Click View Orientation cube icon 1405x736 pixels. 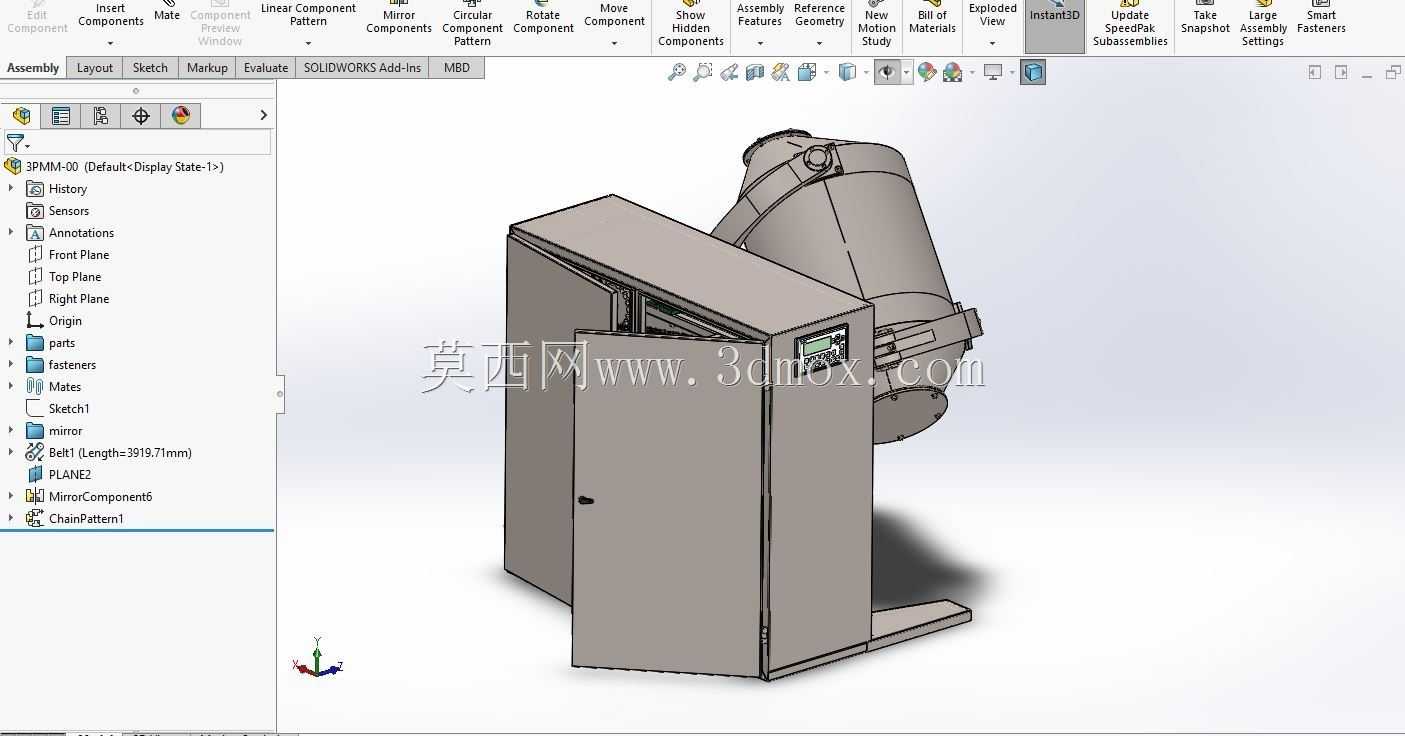(x=807, y=72)
